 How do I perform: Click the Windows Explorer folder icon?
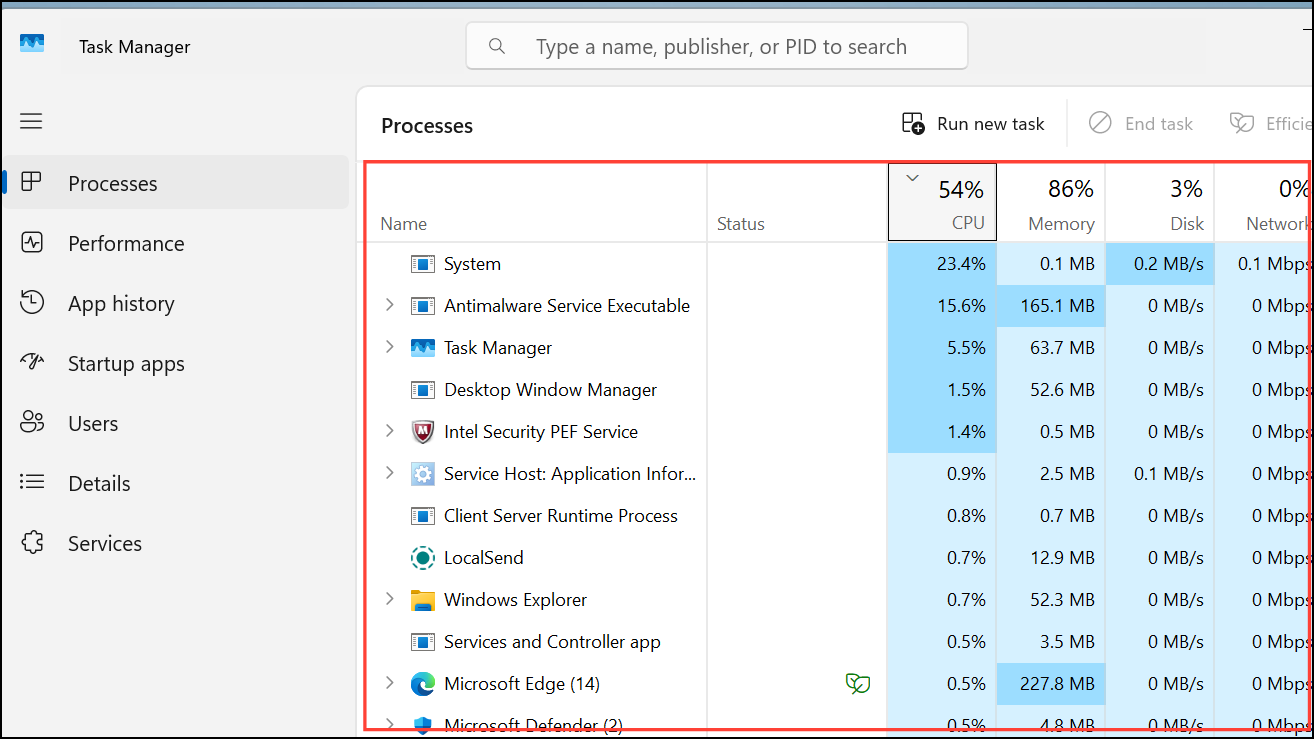[x=422, y=600]
